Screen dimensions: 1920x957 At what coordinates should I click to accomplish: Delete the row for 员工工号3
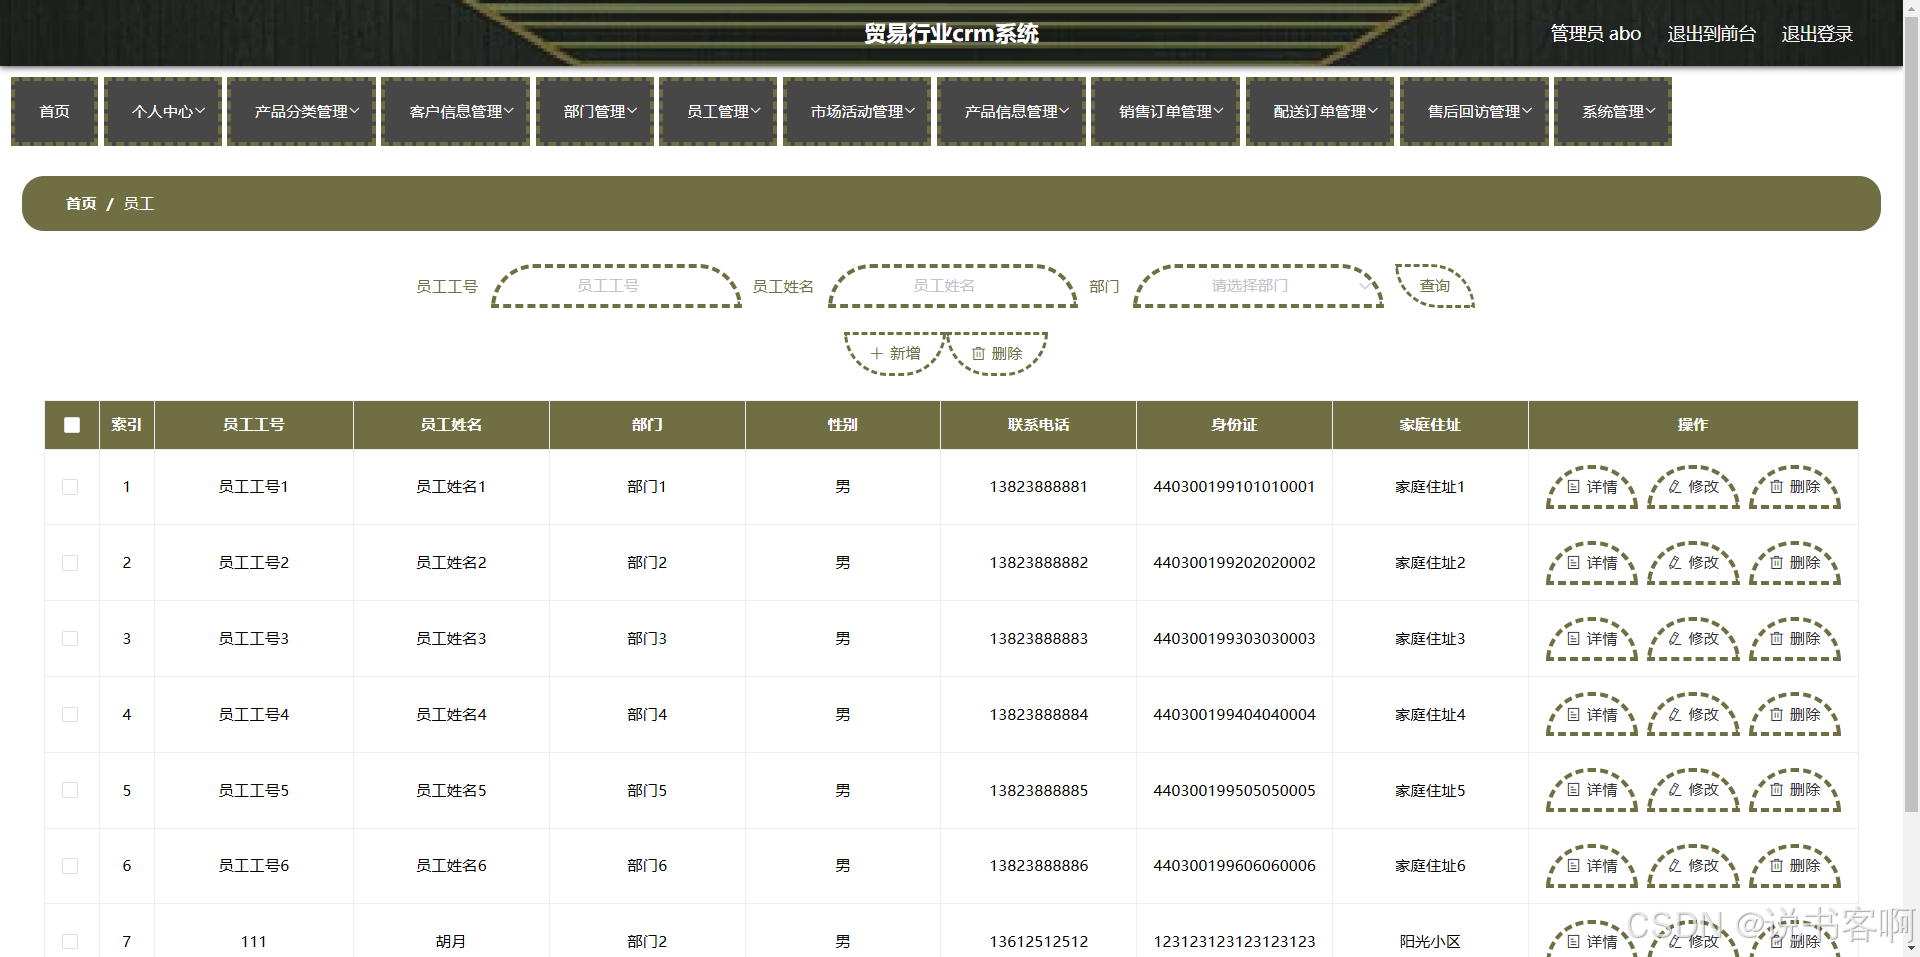1795,639
